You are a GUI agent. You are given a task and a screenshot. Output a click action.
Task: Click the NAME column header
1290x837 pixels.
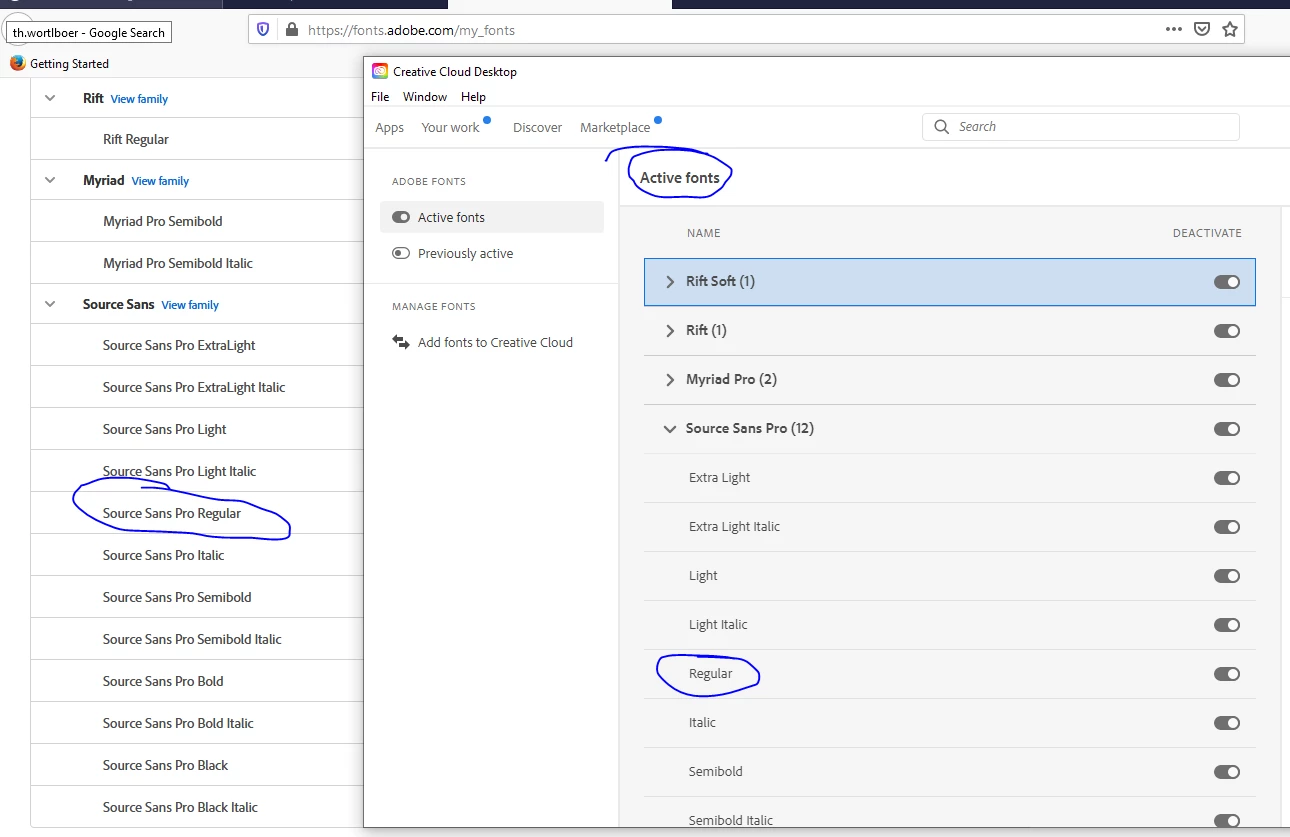[x=703, y=233]
